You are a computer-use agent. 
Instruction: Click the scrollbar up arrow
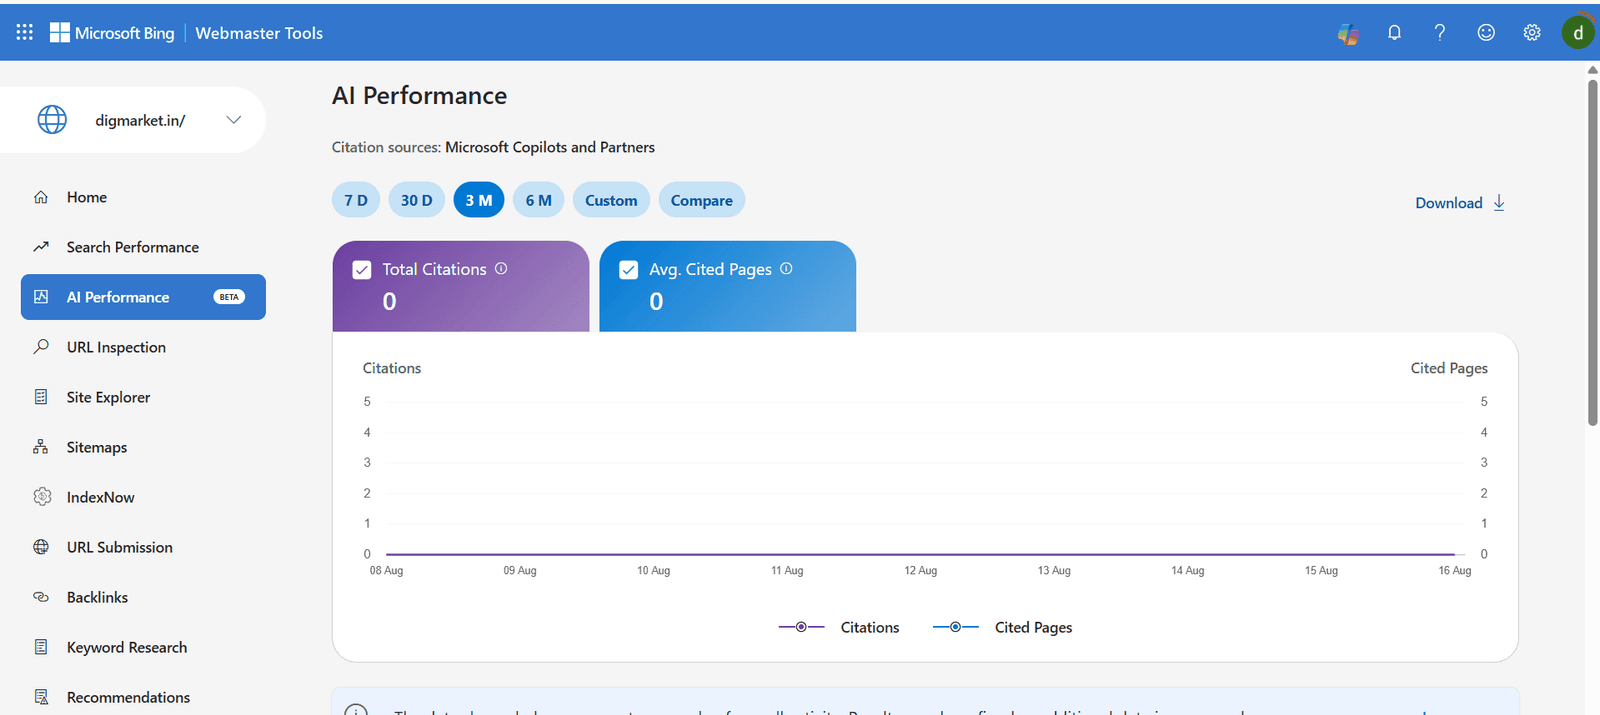1592,70
